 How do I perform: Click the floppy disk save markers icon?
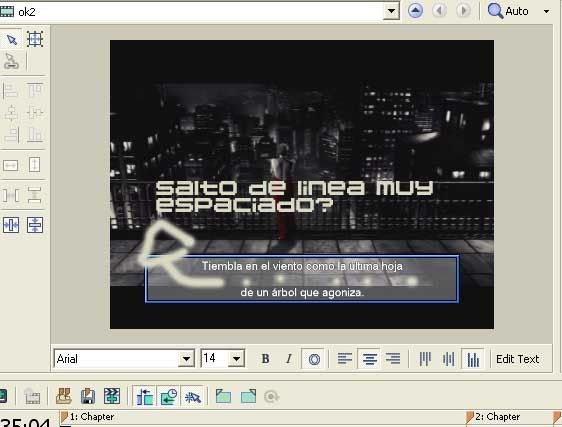click(88, 397)
